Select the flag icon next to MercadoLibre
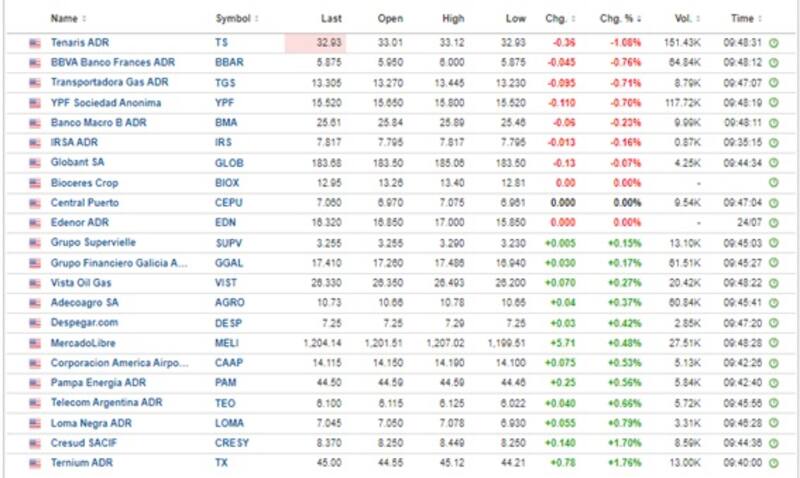 click(x=36, y=343)
